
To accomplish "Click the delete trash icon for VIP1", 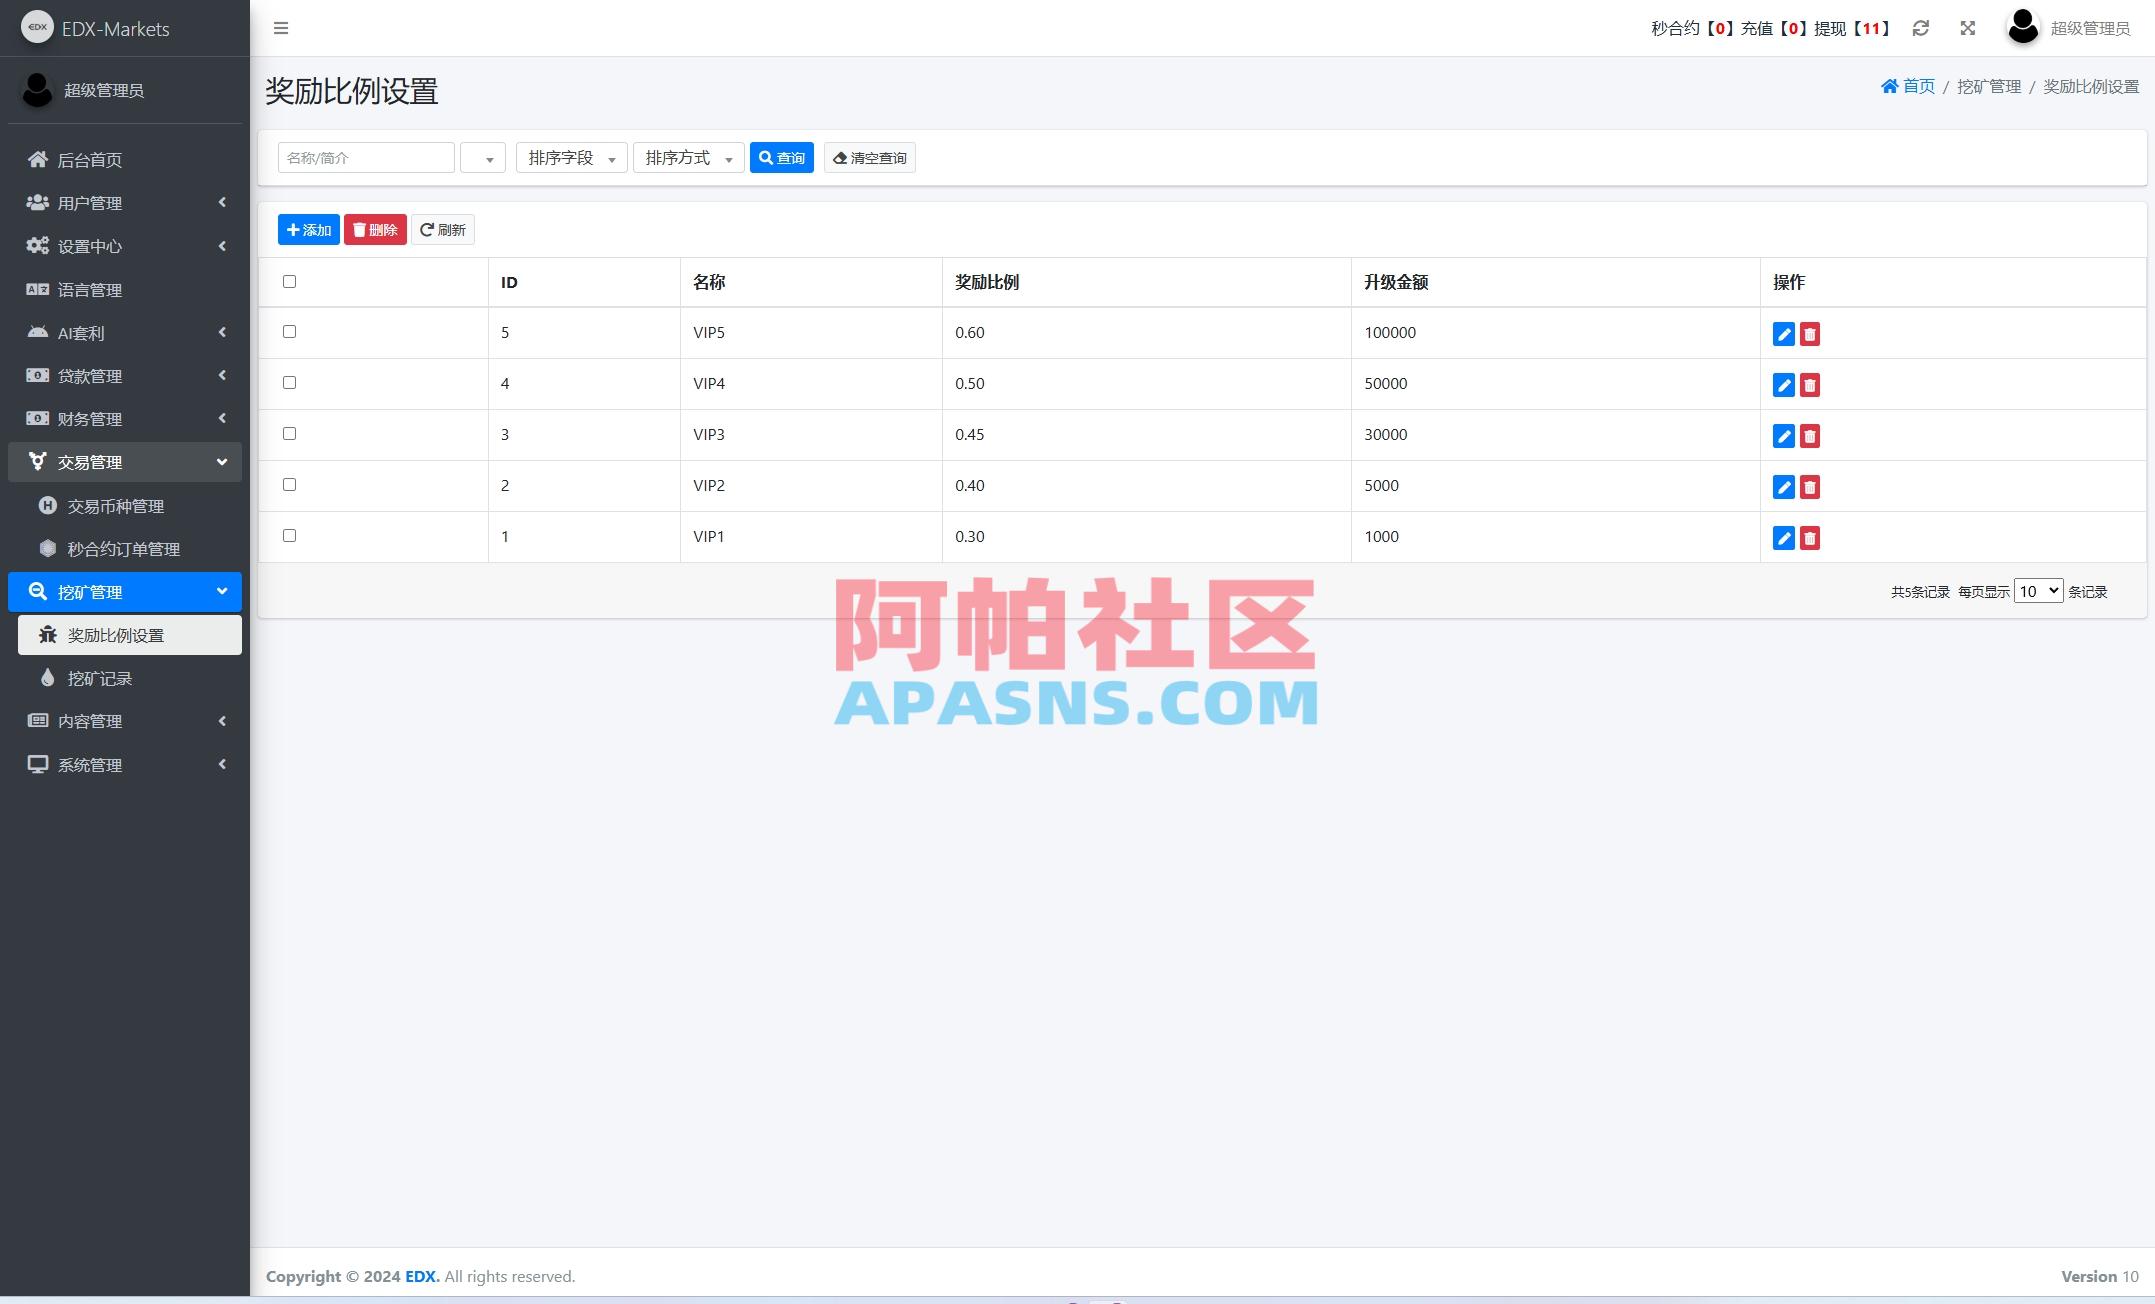I will click(1810, 538).
